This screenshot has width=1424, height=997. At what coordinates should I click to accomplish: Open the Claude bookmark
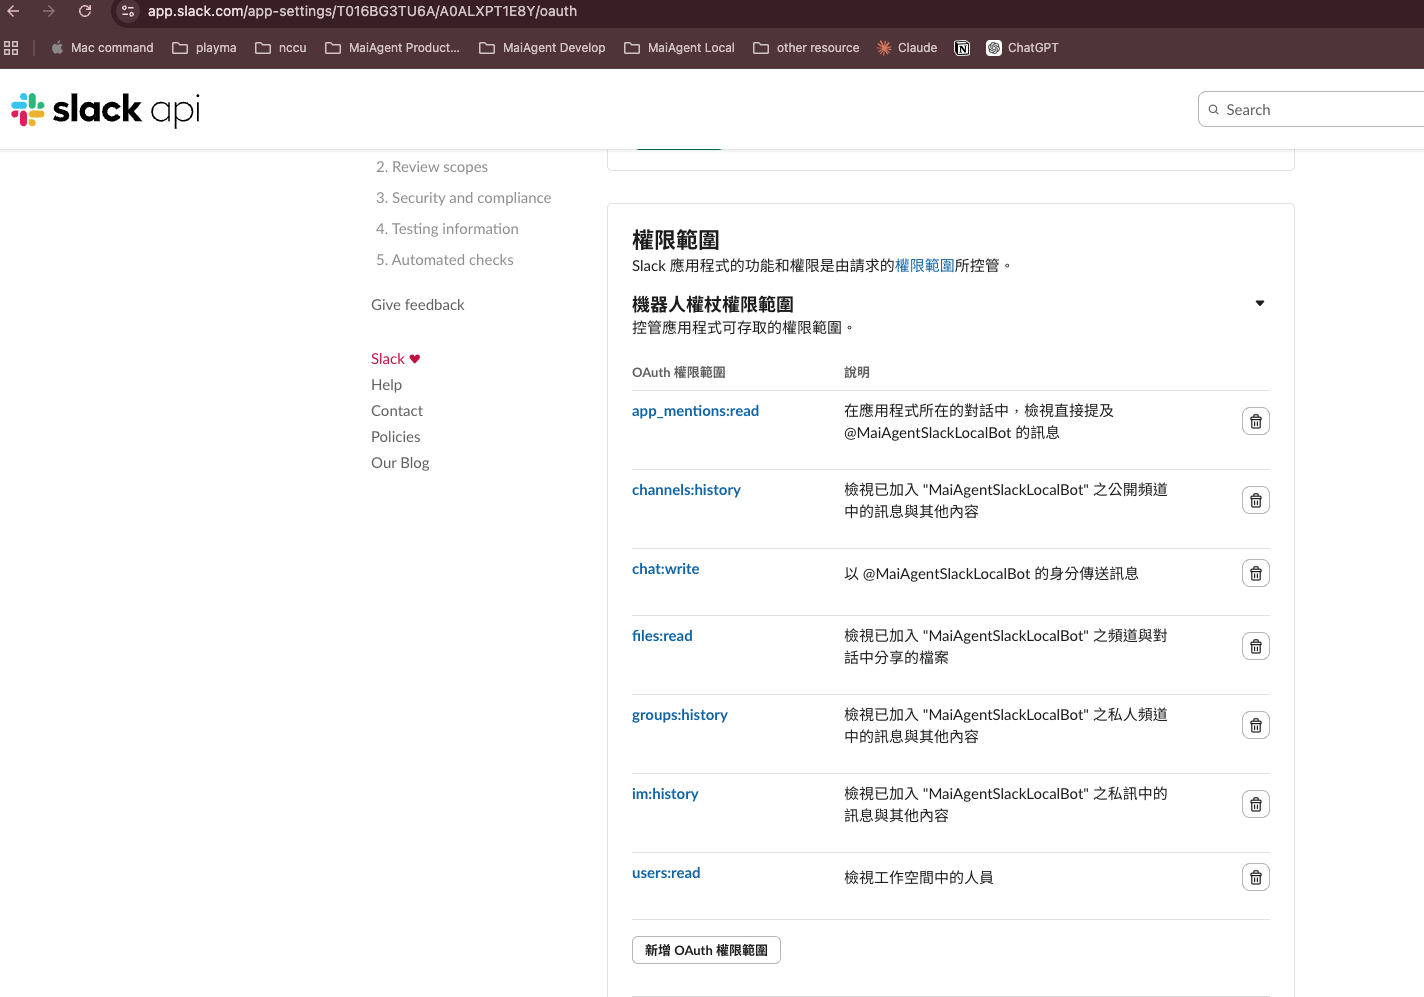click(x=906, y=48)
